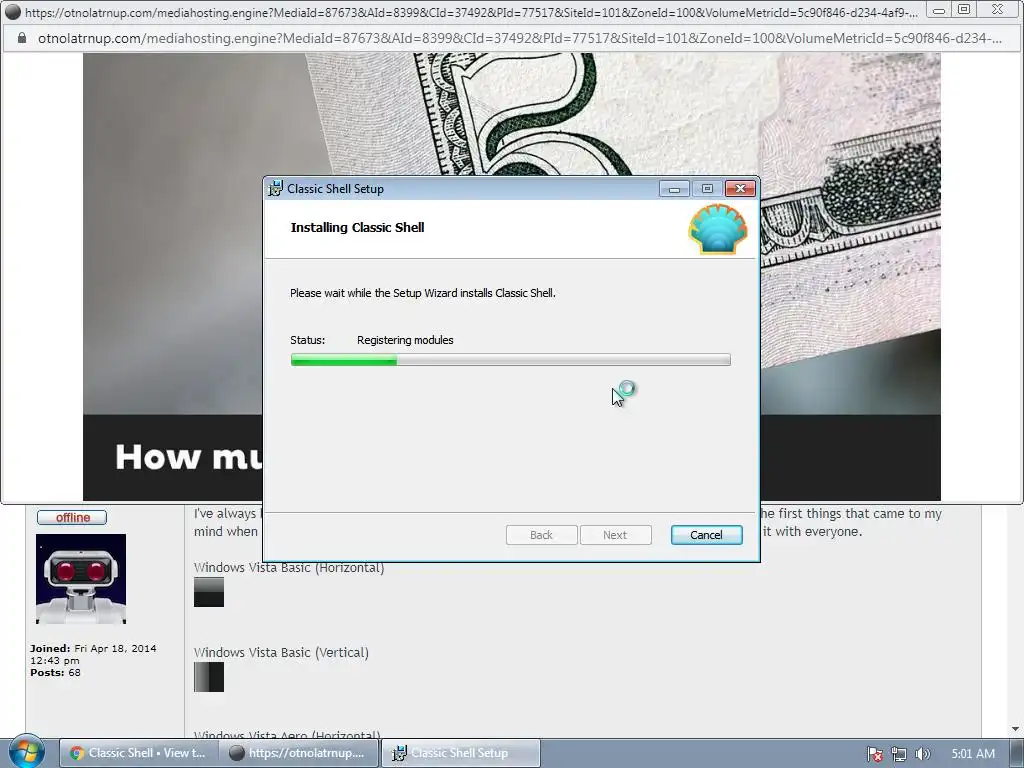Click 'Windows Vista Basic (Horizontal)' text
This screenshot has width=1024, height=768.
point(289,568)
